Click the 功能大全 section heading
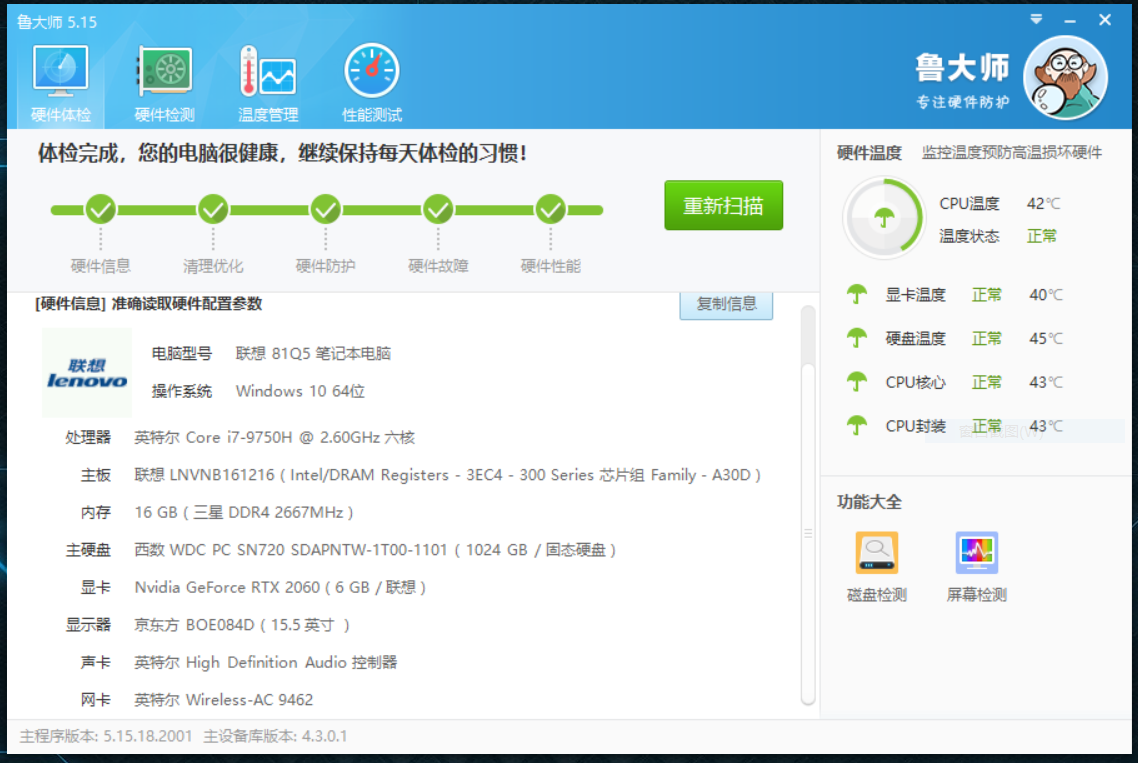Image resolution: width=1138 pixels, height=763 pixels. (869, 502)
